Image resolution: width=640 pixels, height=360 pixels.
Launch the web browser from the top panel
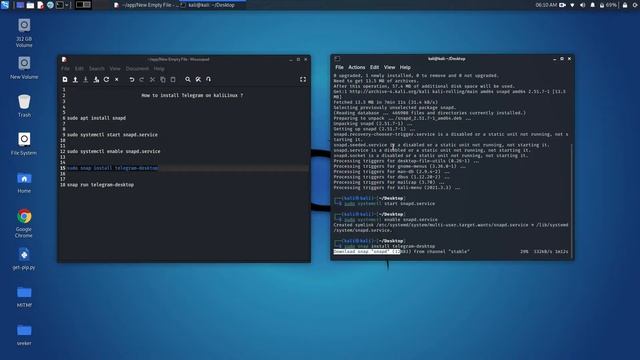(50, 5)
